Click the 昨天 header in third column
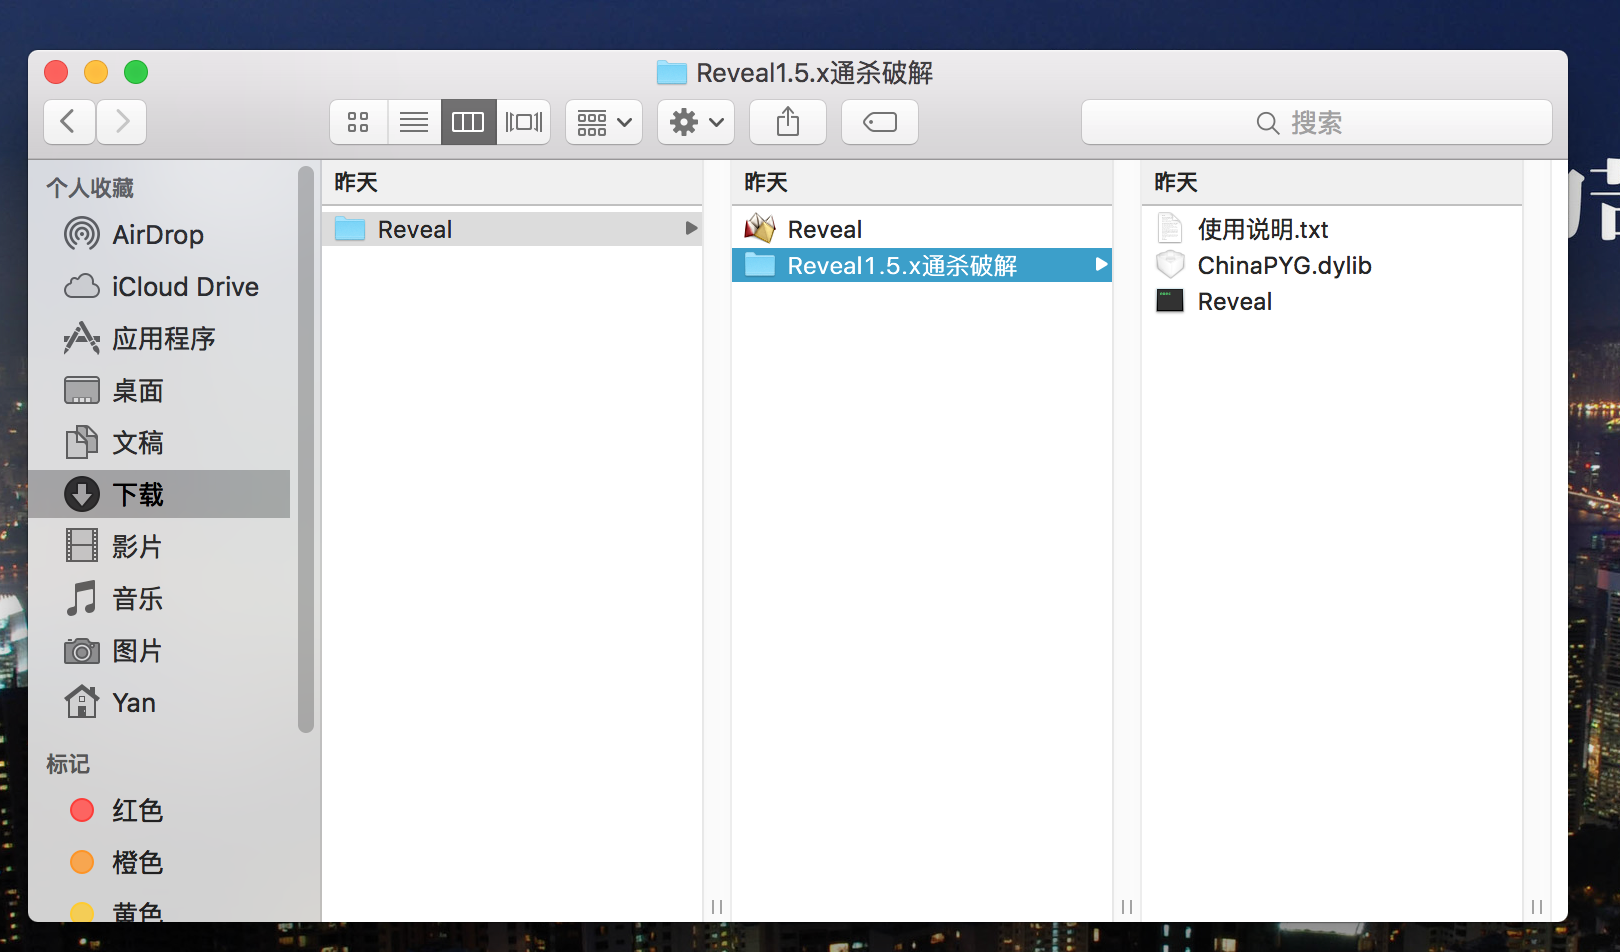The image size is (1620, 952). coord(1176,182)
